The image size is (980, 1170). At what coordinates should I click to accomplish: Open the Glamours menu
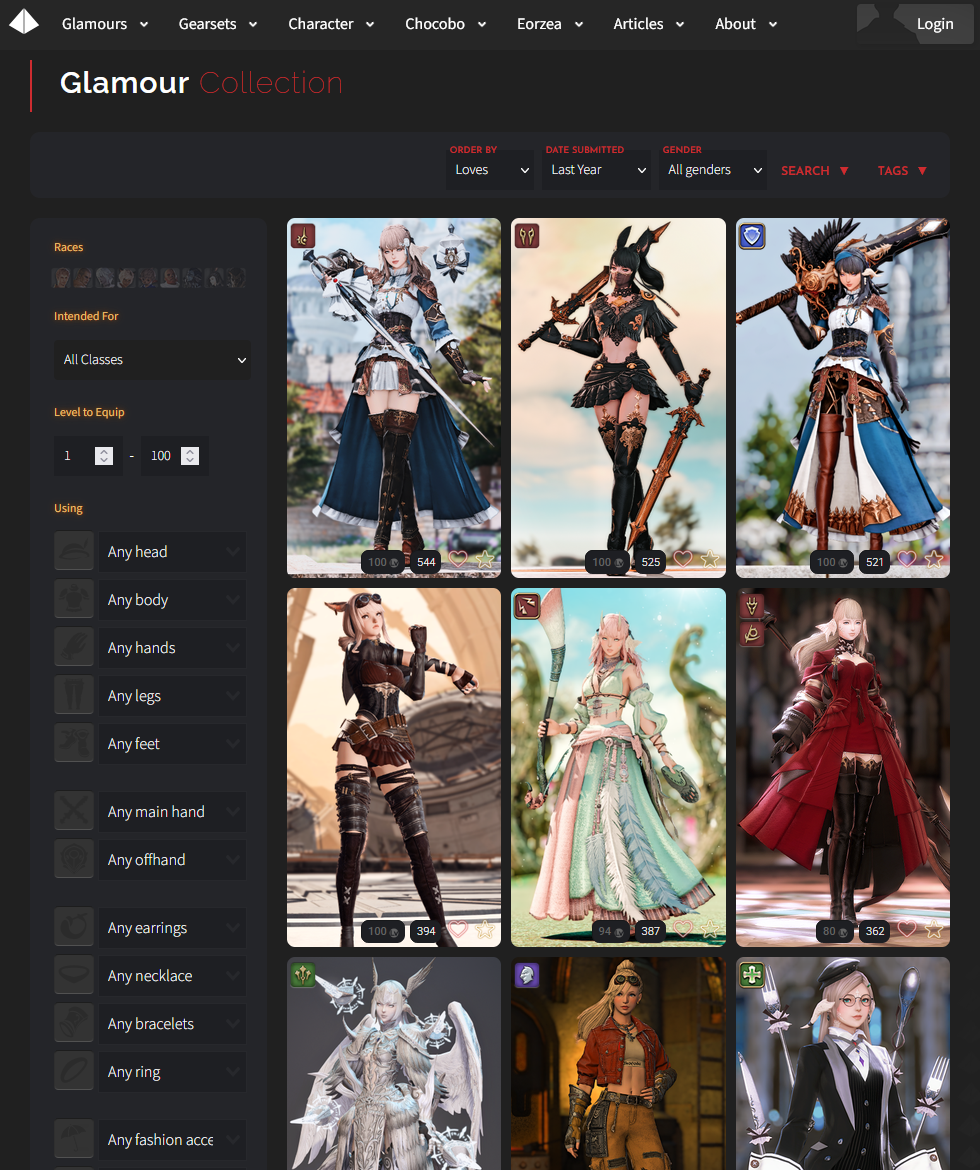click(104, 24)
